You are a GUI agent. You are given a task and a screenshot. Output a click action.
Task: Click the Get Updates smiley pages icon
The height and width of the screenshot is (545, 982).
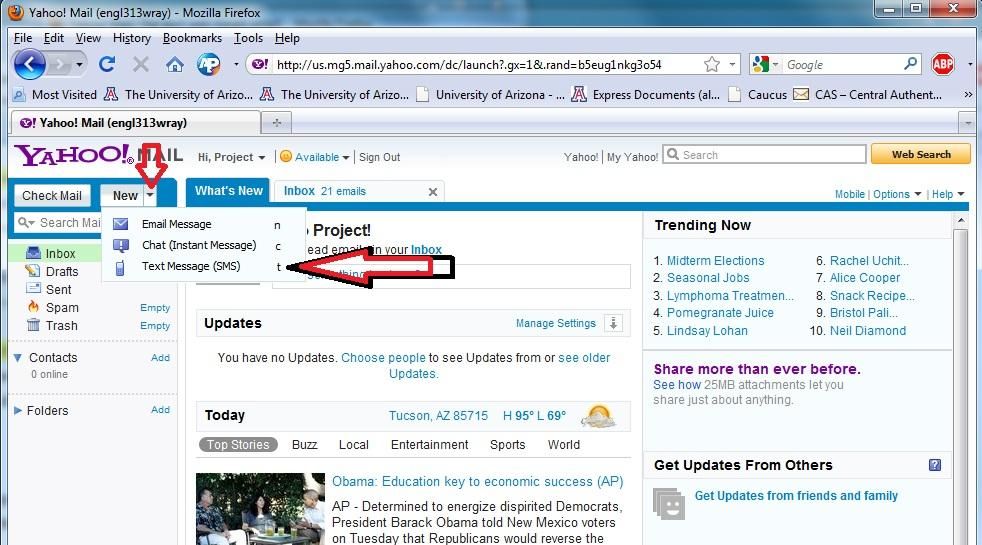click(x=669, y=504)
